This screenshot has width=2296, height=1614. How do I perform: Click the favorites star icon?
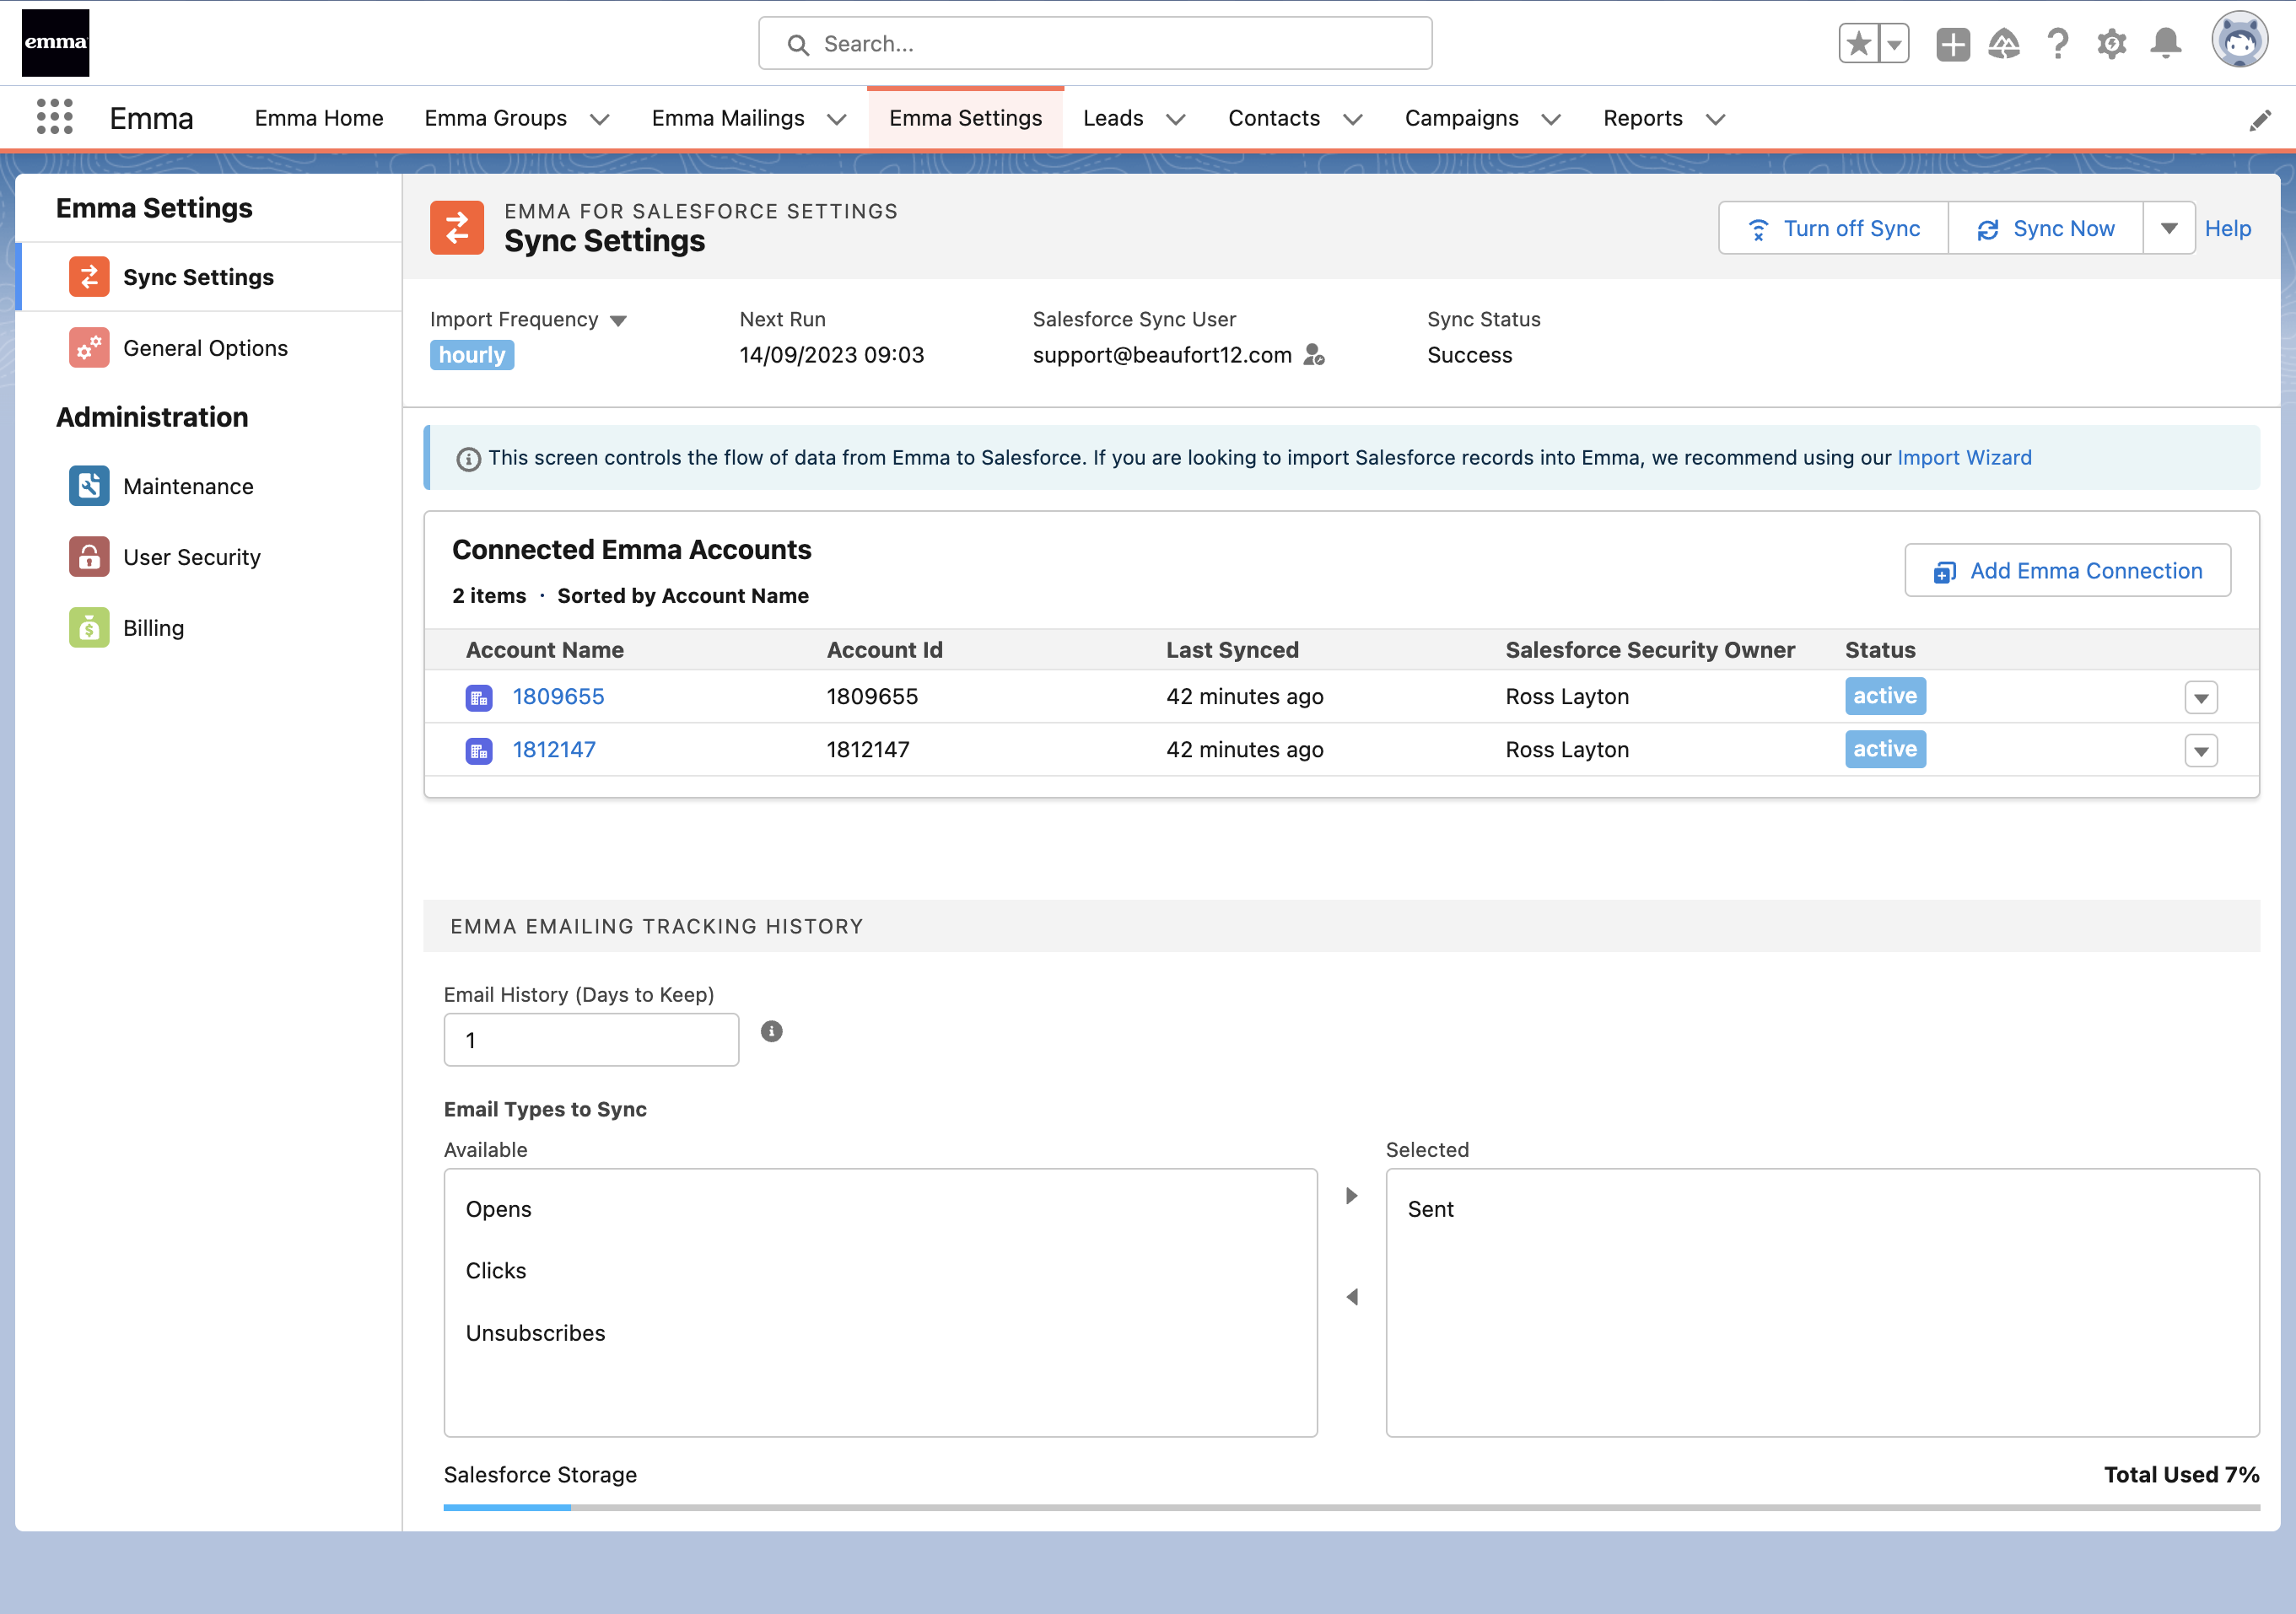tap(1858, 44)
